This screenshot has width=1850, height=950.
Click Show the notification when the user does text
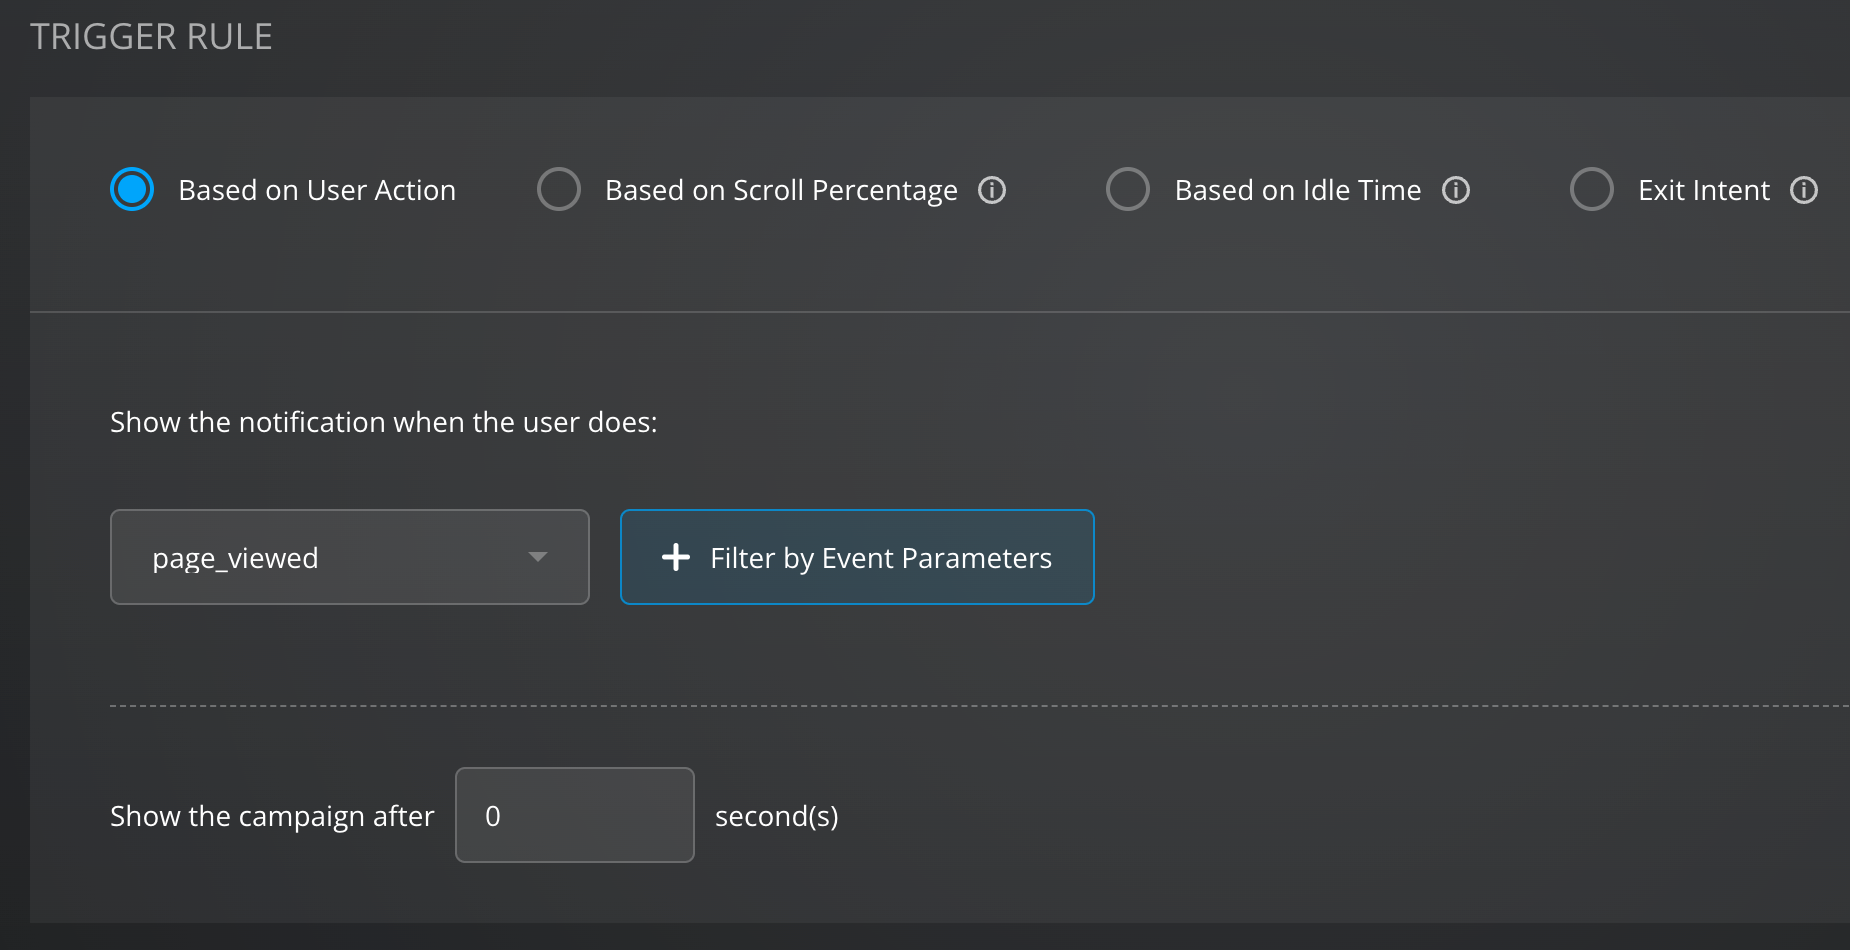pos(383,422)
